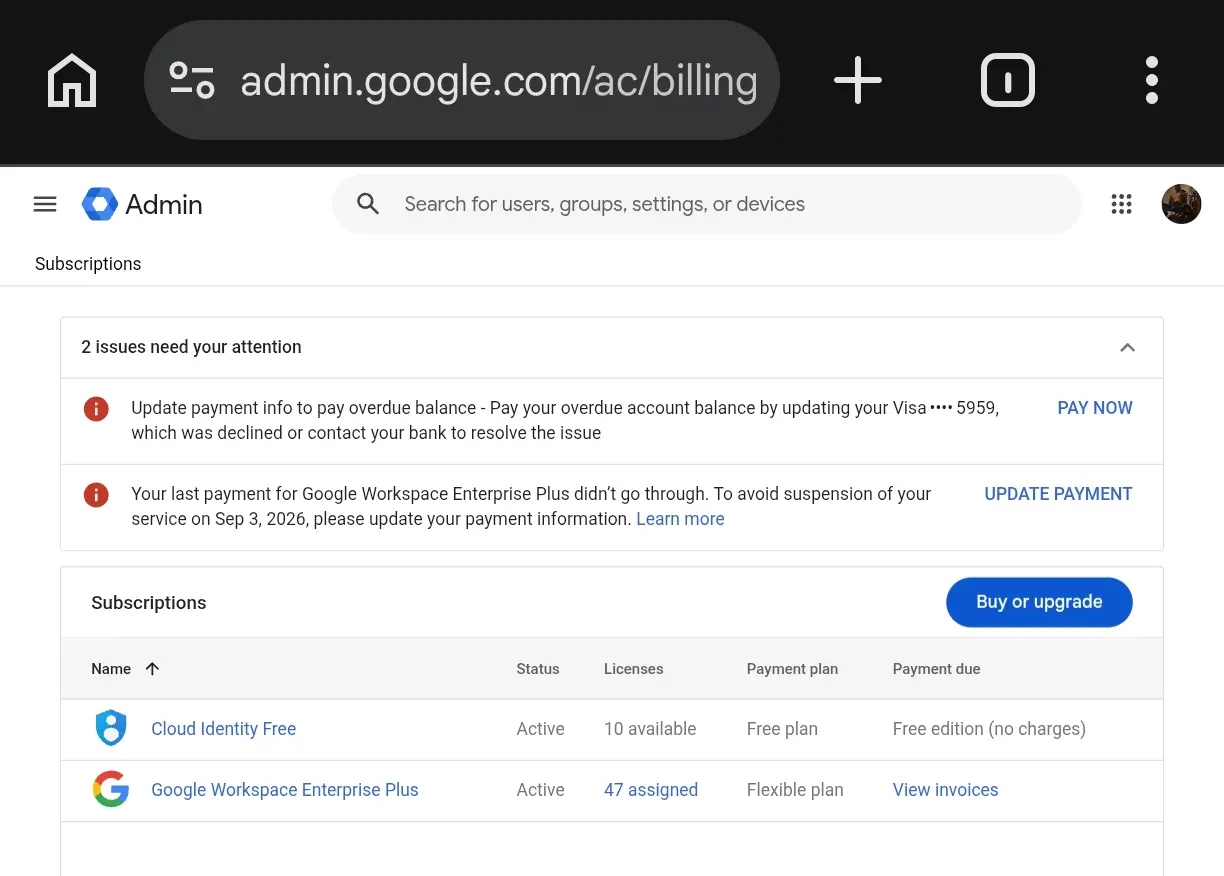Viewport: 1224px width, 876px height.
Task: Click the Google G logo in Workspace row
Action: coord(111,789)
